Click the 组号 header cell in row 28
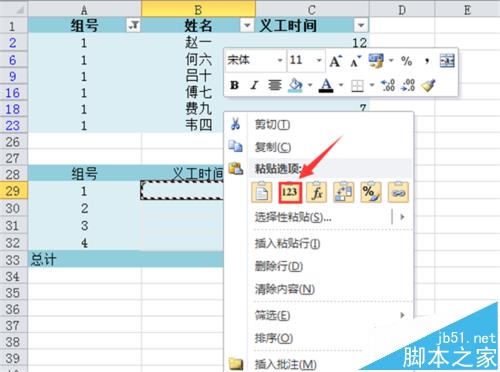The width and height of the screenshot is (500, 372). pos(85,174)
